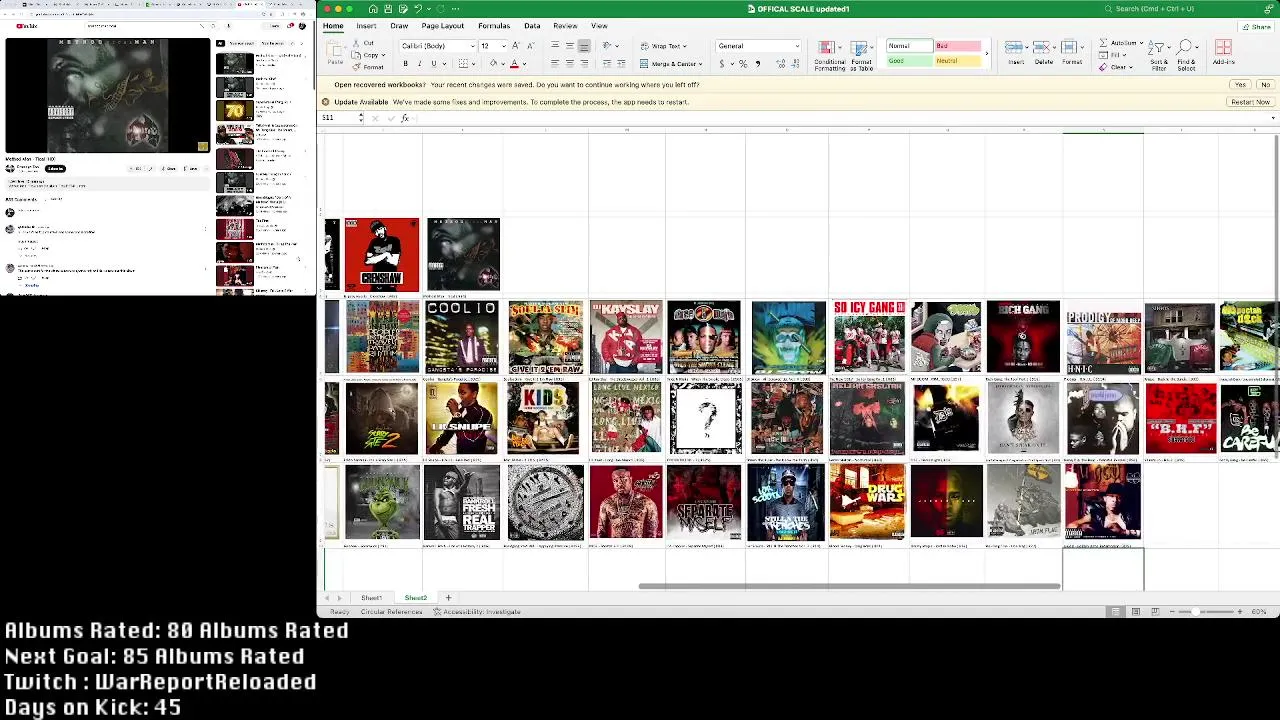Screen dimensions: 1280x720
Task: Toggle right horizontal text alignment
Action: [x=584, y=64]
